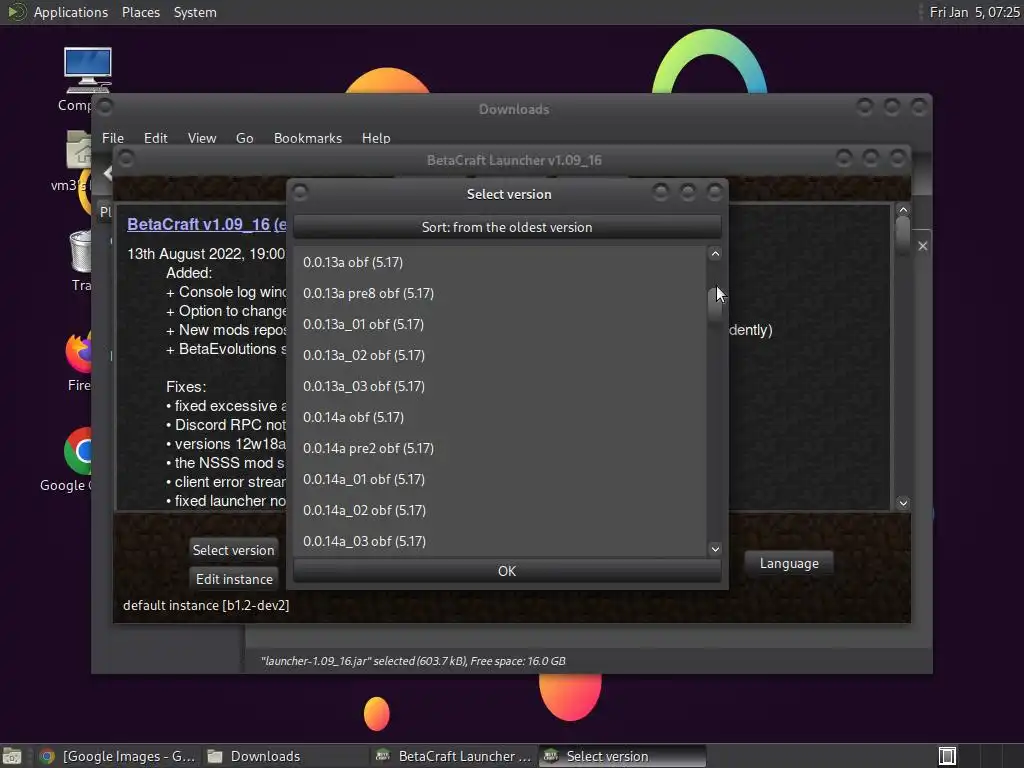
Task: Select version 0.0.14a_02 obf (5.17)
Action: coord(500,511)
